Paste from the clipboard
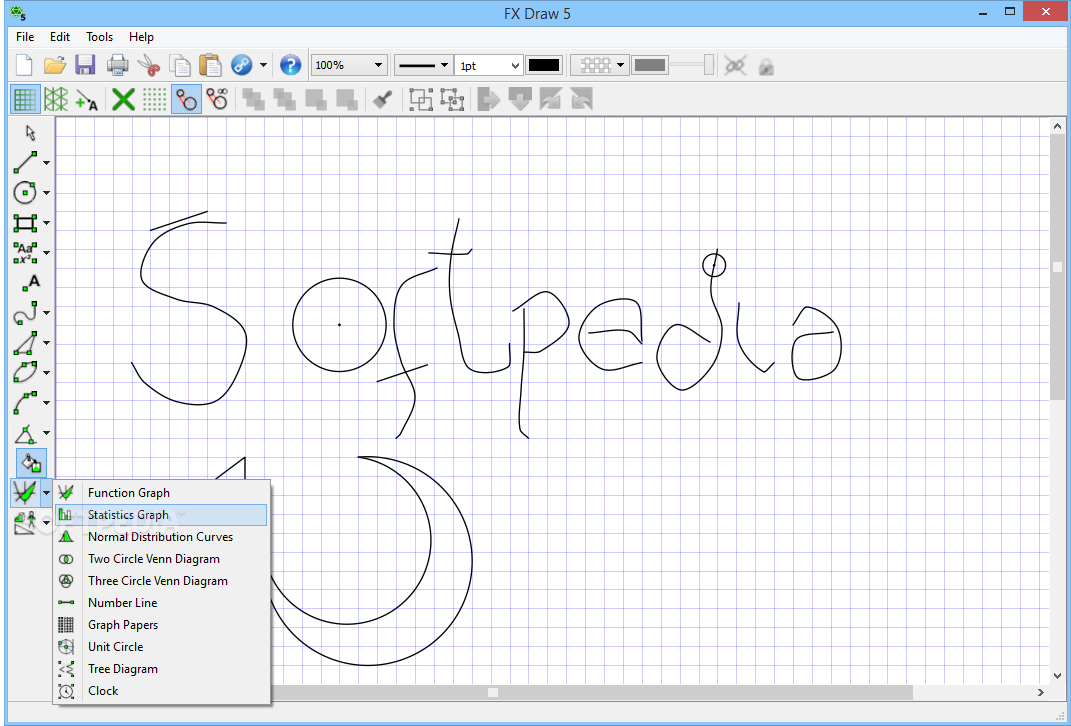Viewport: 1071px width, 726px height. pos(210,66)
